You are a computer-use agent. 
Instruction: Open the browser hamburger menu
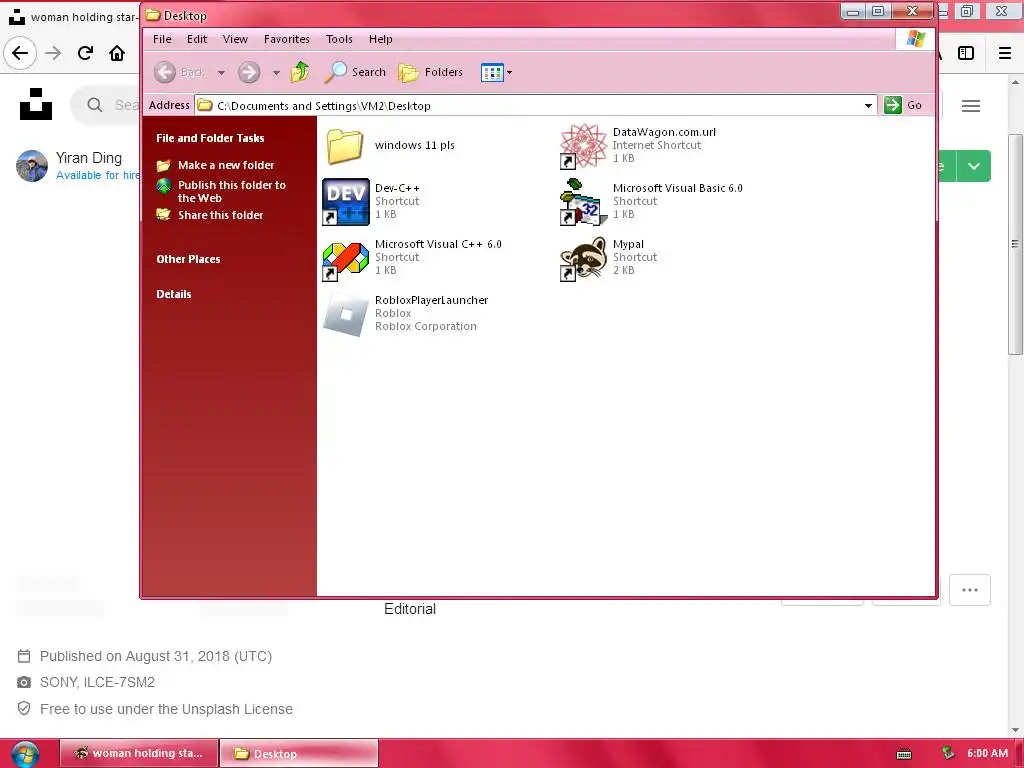tap(1005, 53)
